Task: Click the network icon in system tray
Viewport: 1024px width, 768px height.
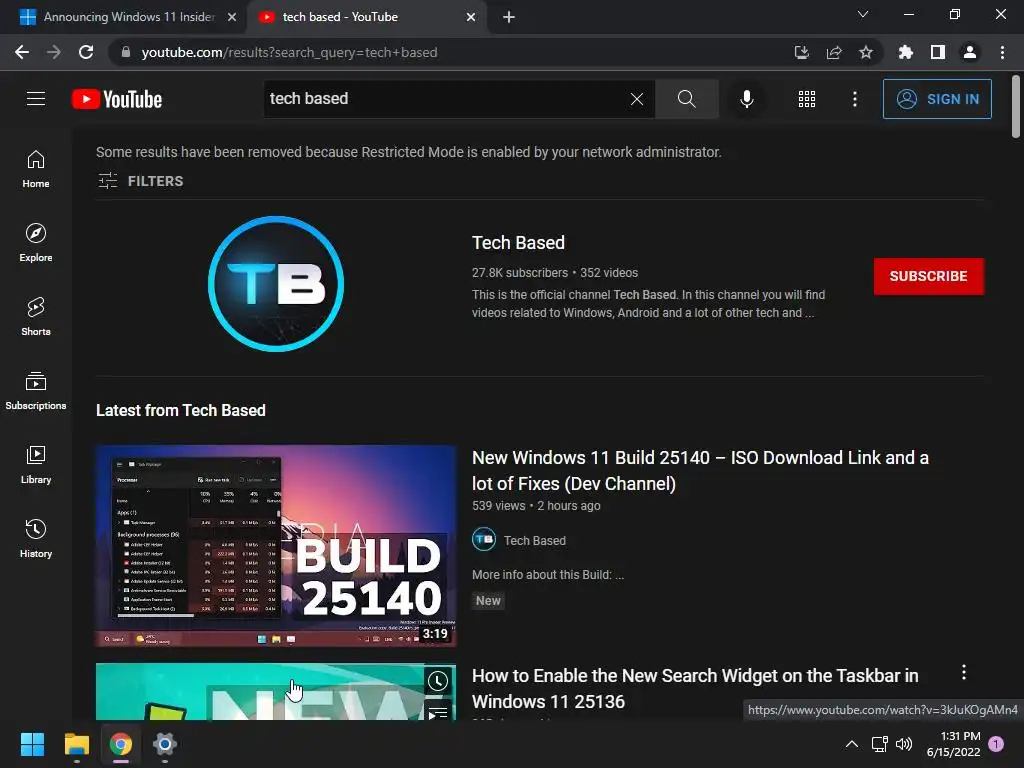Action: click(879, 744)
